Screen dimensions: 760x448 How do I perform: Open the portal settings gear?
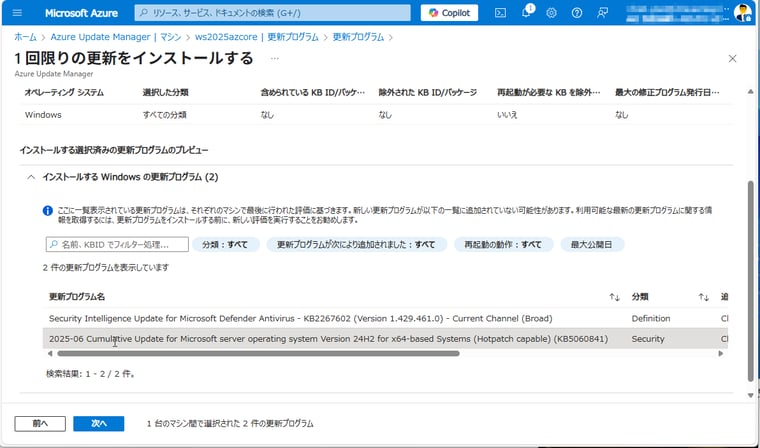point(551,13)
